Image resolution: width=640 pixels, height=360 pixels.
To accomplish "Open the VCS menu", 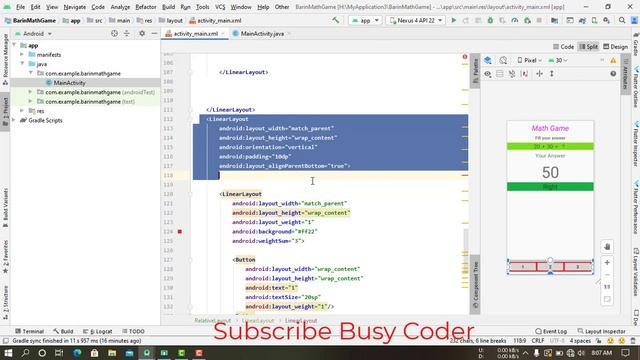I will [x=220, y=7].
